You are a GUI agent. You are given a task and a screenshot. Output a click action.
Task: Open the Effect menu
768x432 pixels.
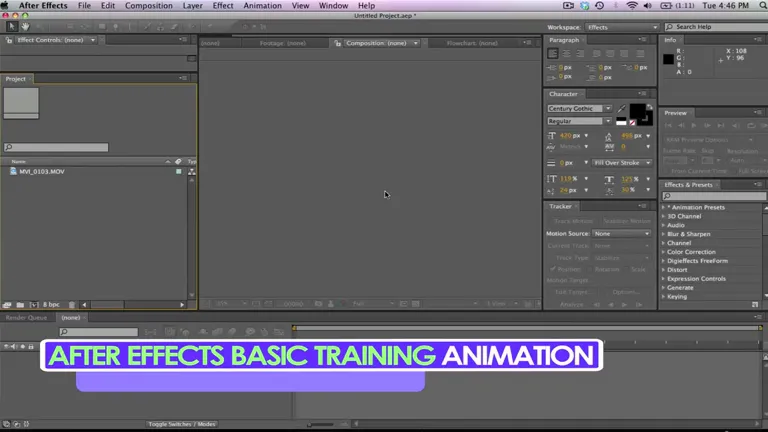(223, 5)
